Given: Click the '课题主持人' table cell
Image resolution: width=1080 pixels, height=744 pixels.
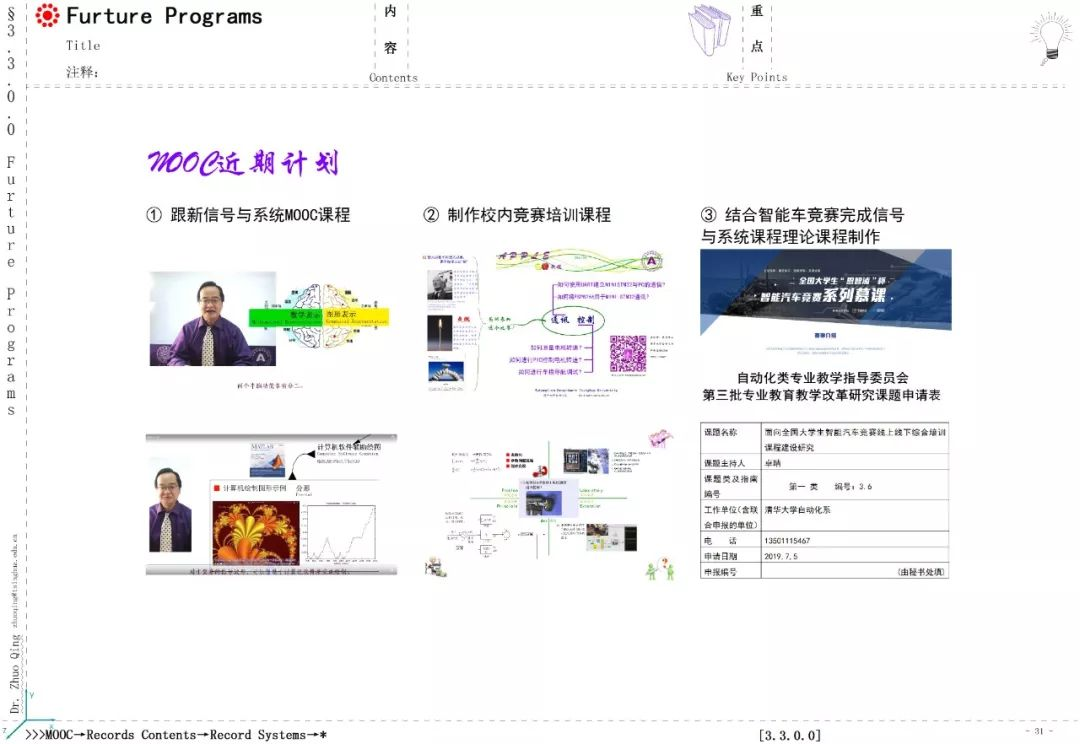Looking at the screenshot, I should 731,463.
